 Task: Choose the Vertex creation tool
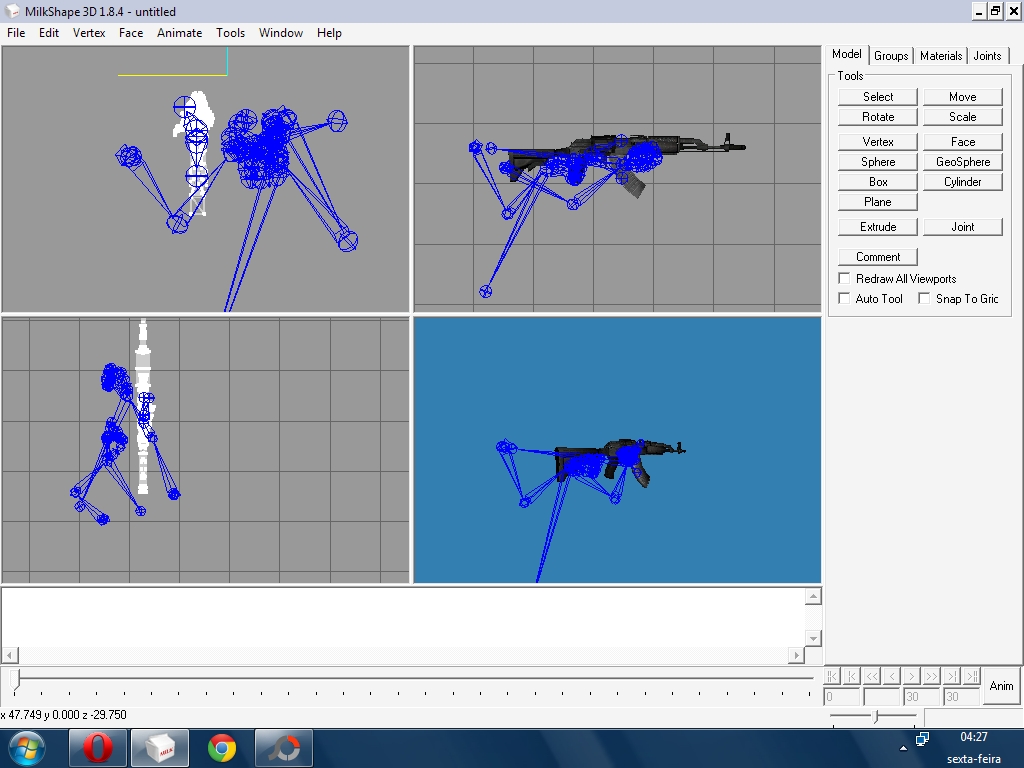click(x=878, y=142)
